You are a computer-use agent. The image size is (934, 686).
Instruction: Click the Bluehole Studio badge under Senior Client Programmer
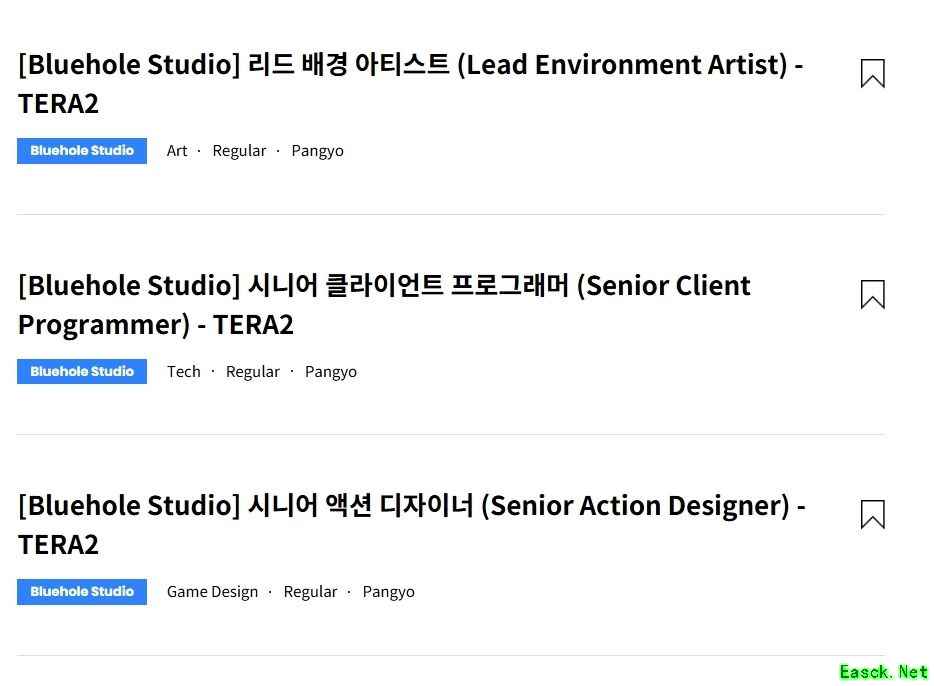click(x=82, y=371)
